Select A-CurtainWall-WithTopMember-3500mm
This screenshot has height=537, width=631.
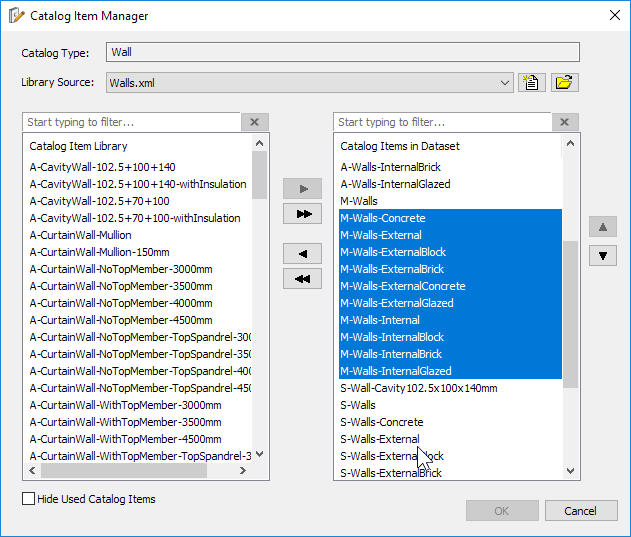[126, 422]
